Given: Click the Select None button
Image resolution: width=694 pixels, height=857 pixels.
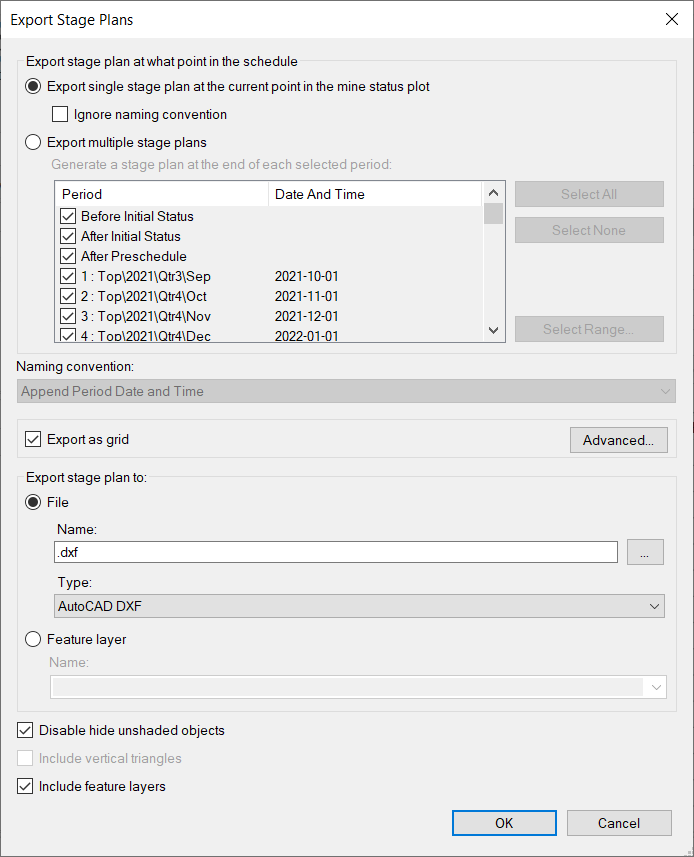Looking at the screenshot, I should pyautogui.click(x=589, y=230).
